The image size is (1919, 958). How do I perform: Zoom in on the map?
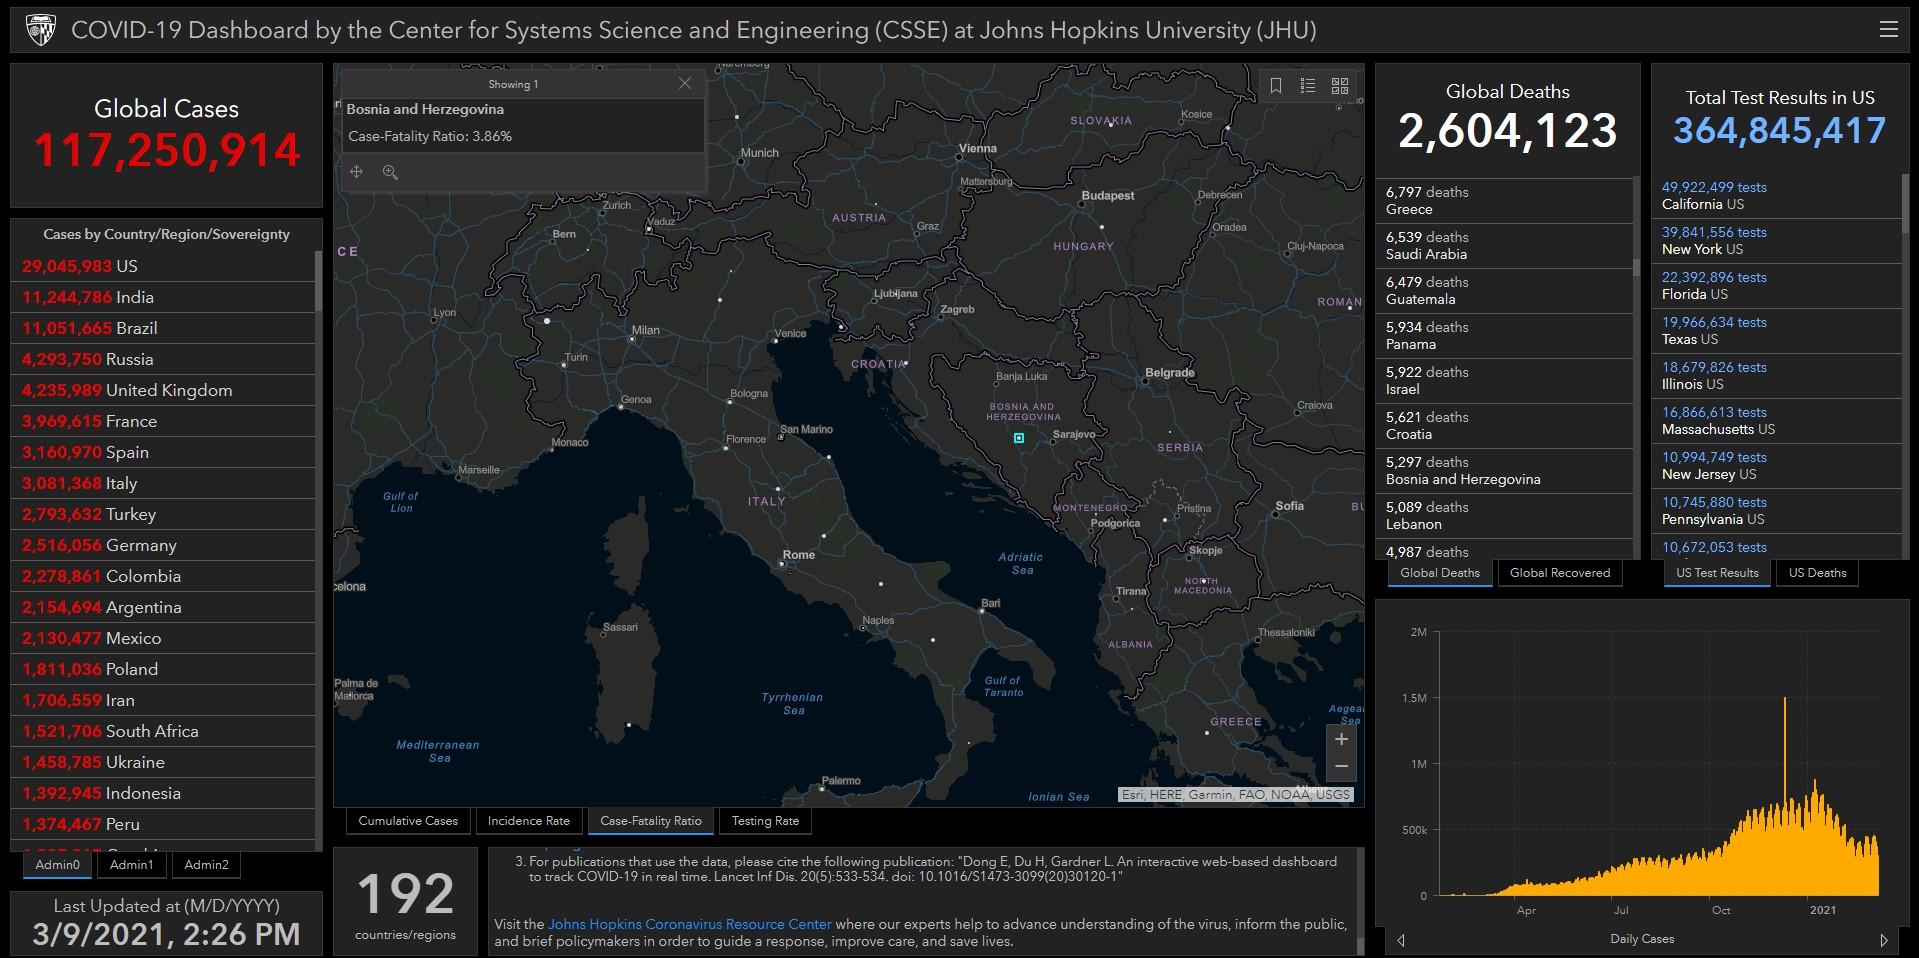coord(1341,740)
